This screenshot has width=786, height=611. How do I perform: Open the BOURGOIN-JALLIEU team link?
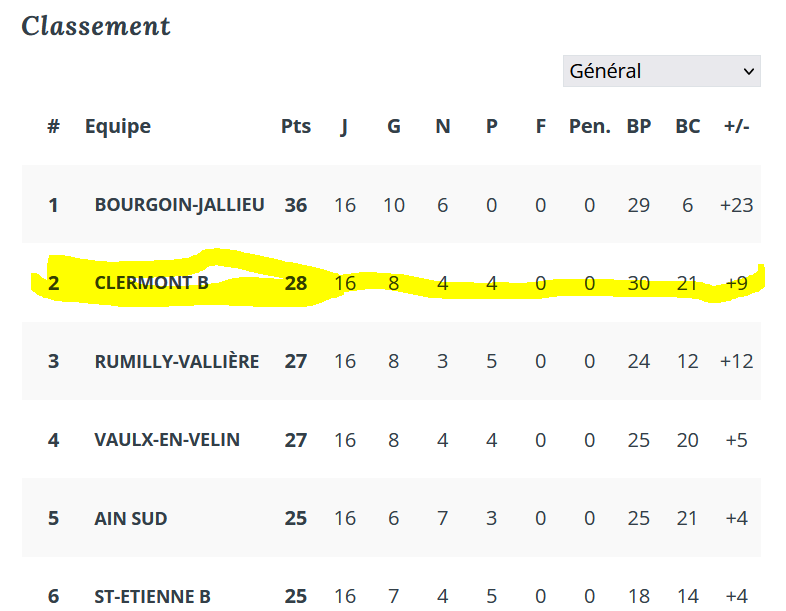[179, 205]
